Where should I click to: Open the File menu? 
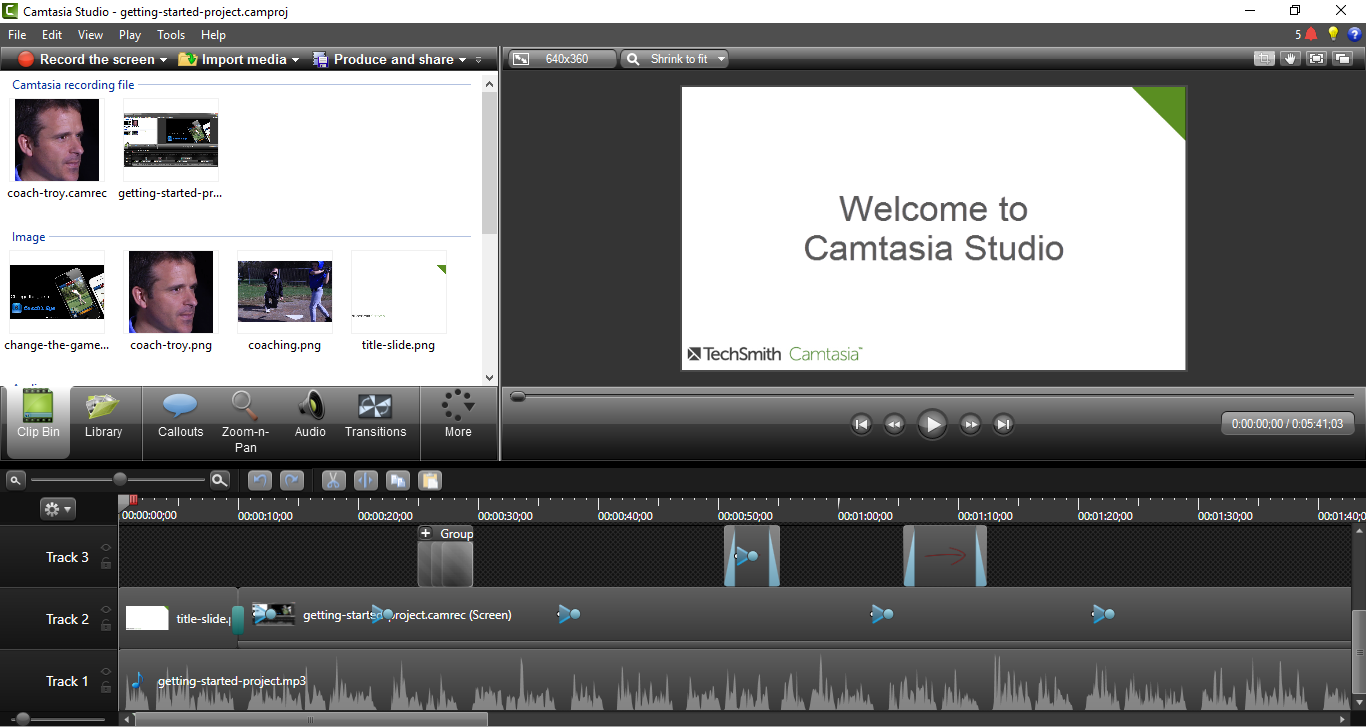(17, 34)
